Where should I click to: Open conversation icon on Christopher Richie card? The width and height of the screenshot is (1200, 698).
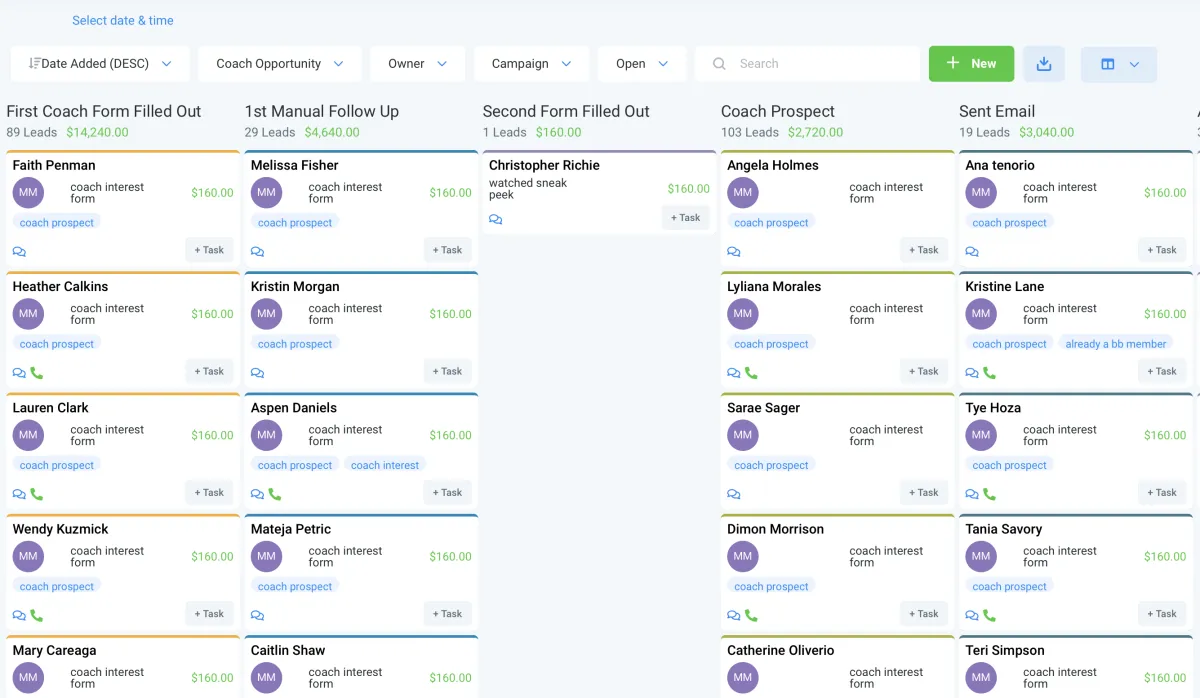point(496,219)
